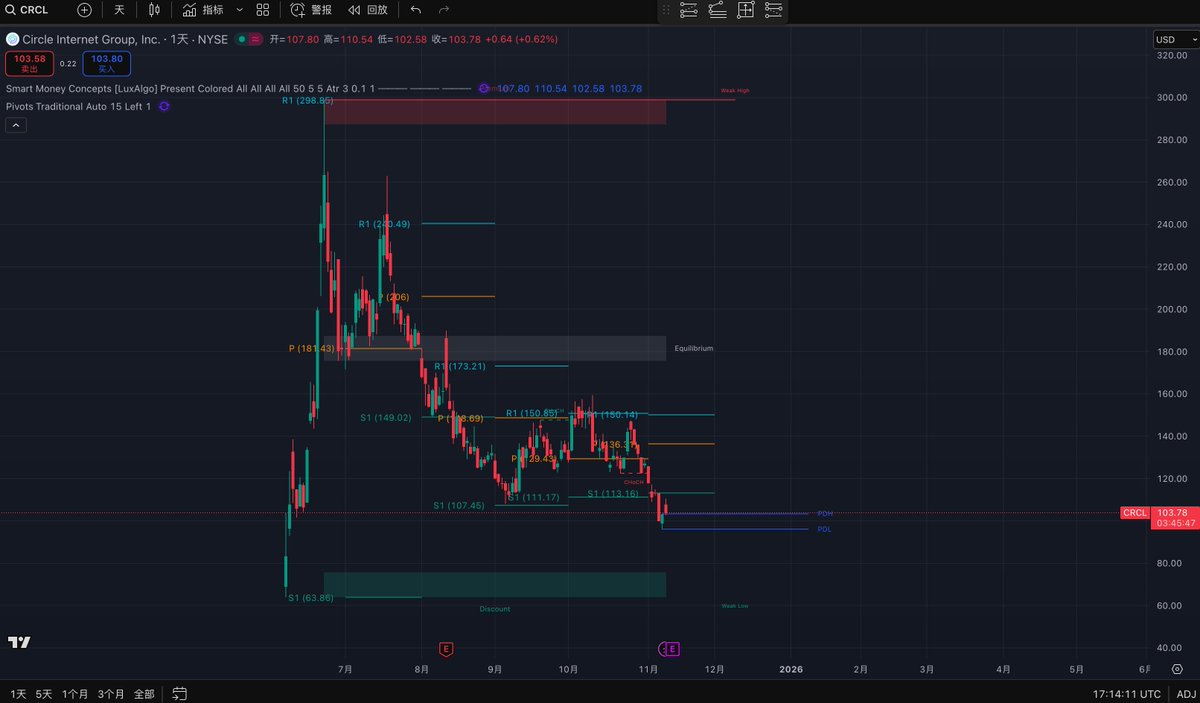1200x703 pixels.
Task: Click the R1 (173.21) pivot label
Action: point(460,366)
